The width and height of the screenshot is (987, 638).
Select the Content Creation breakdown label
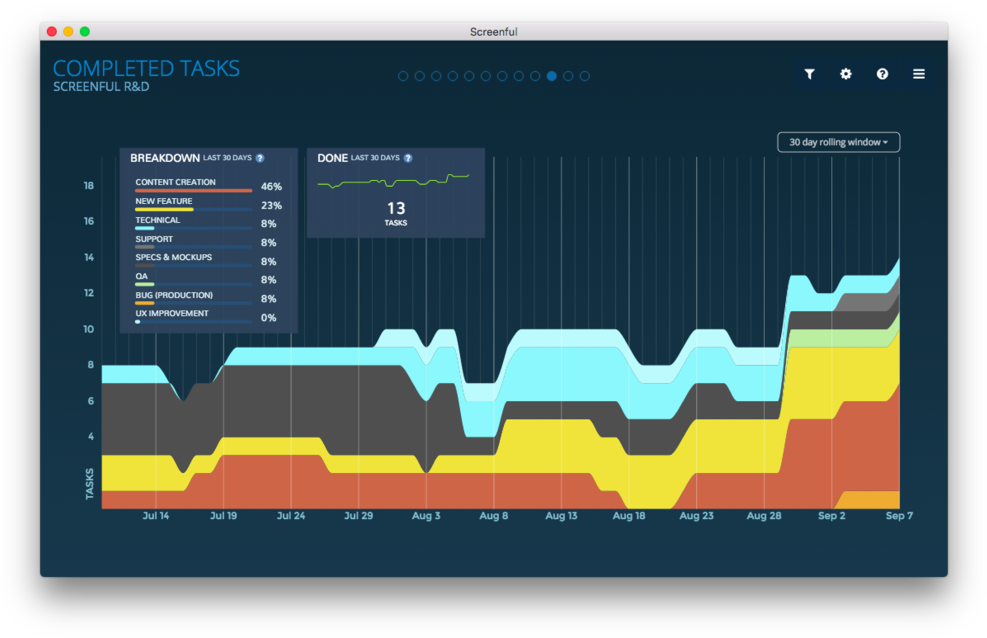tap(175, 182)
